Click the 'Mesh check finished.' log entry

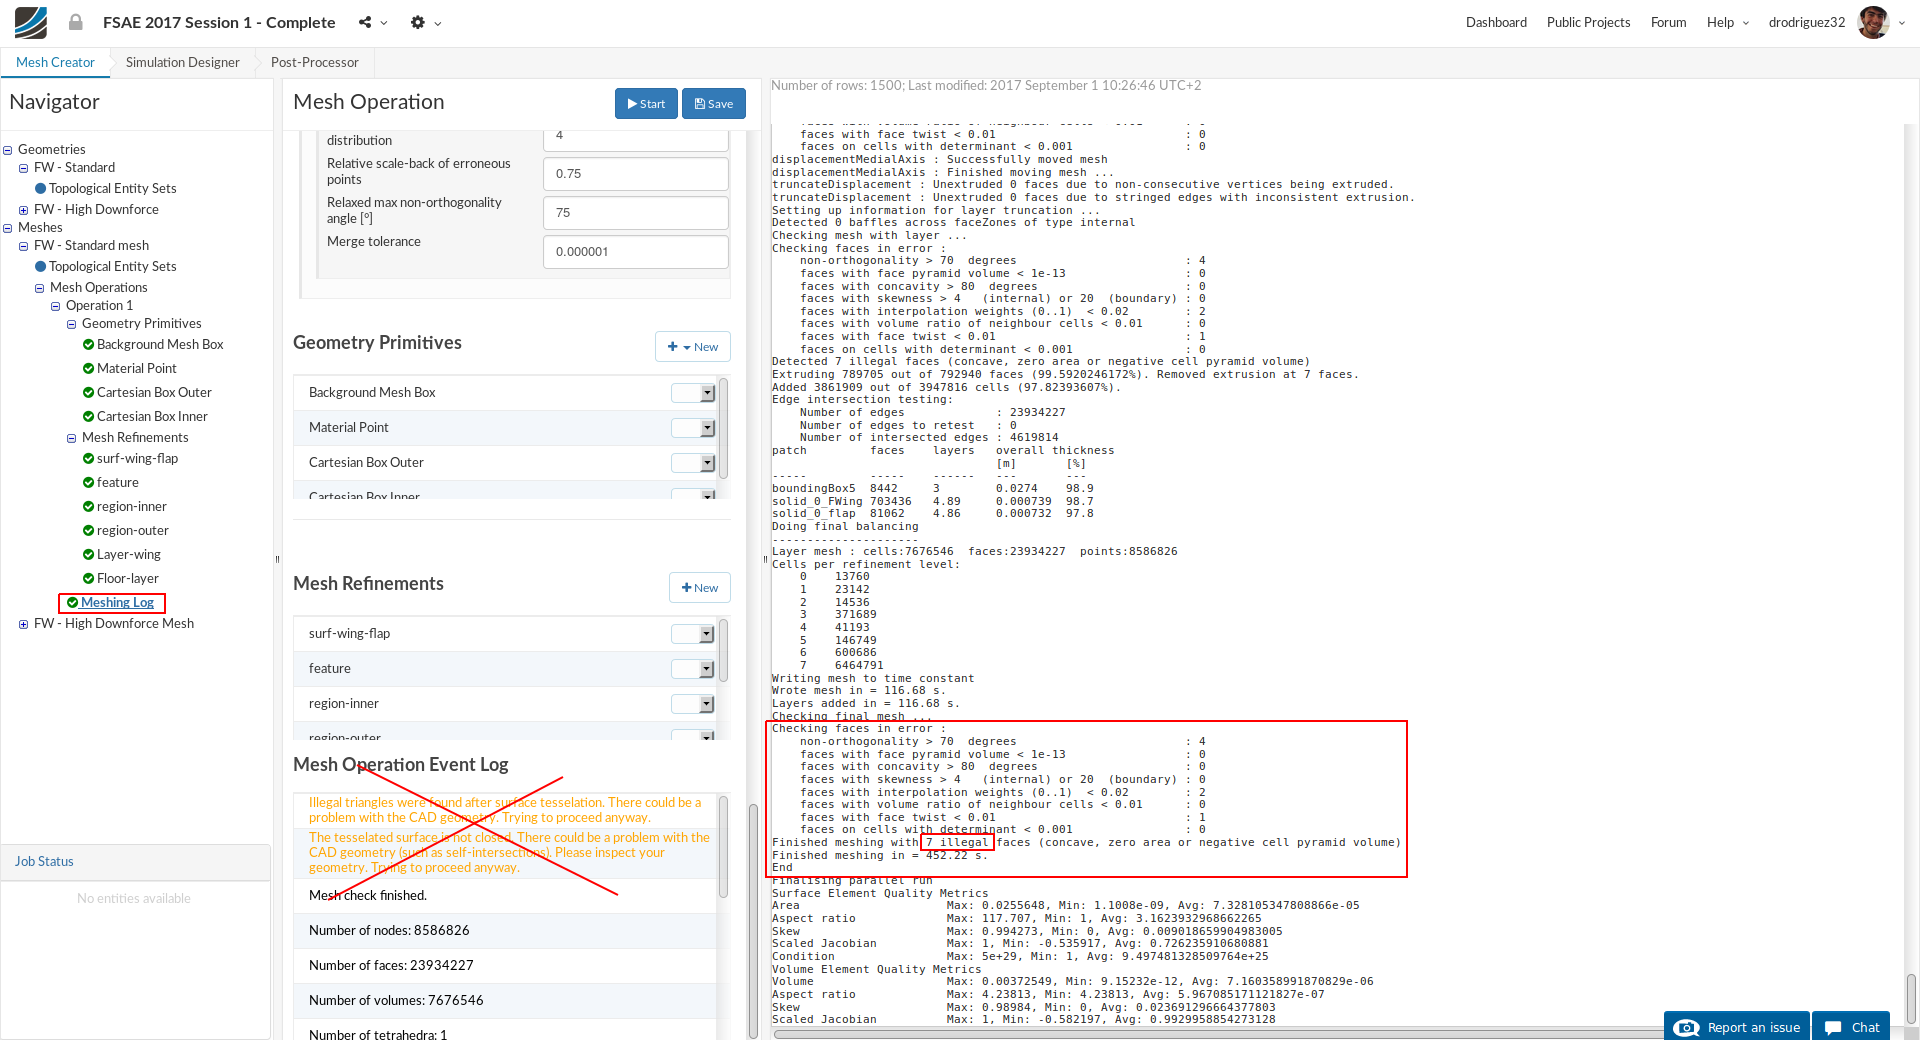[505, 896]
